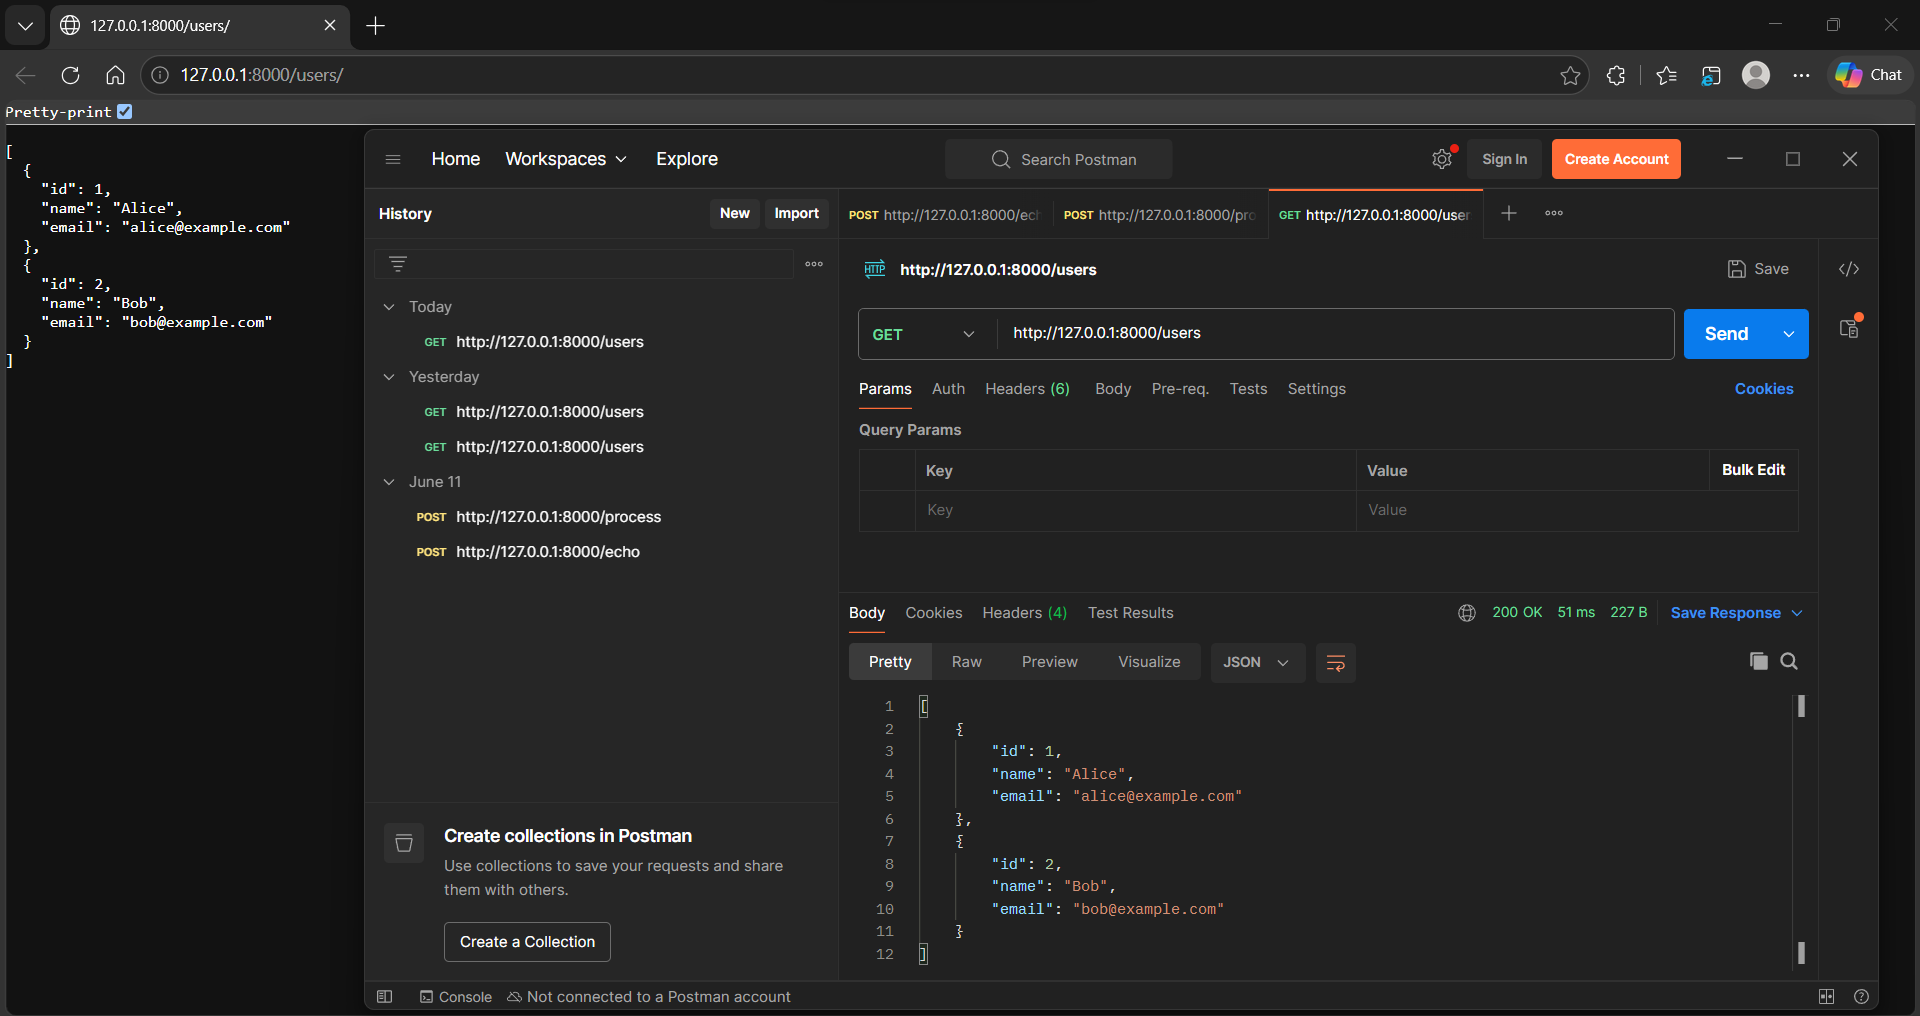Toggle the Pretty-print checkbox
1920x1016 pixels.
point(124,112)
